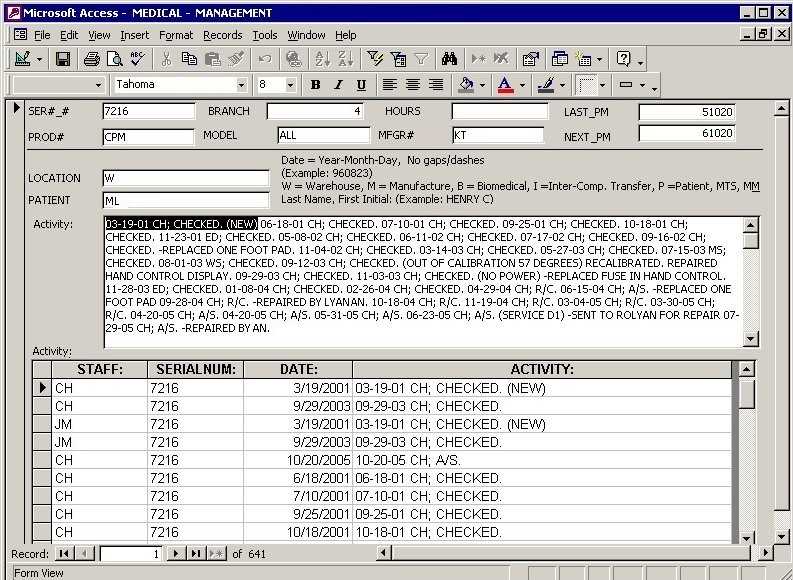Toggle Underline formatting
Screen dimensions: 793x580
click(x=361, y=85)
